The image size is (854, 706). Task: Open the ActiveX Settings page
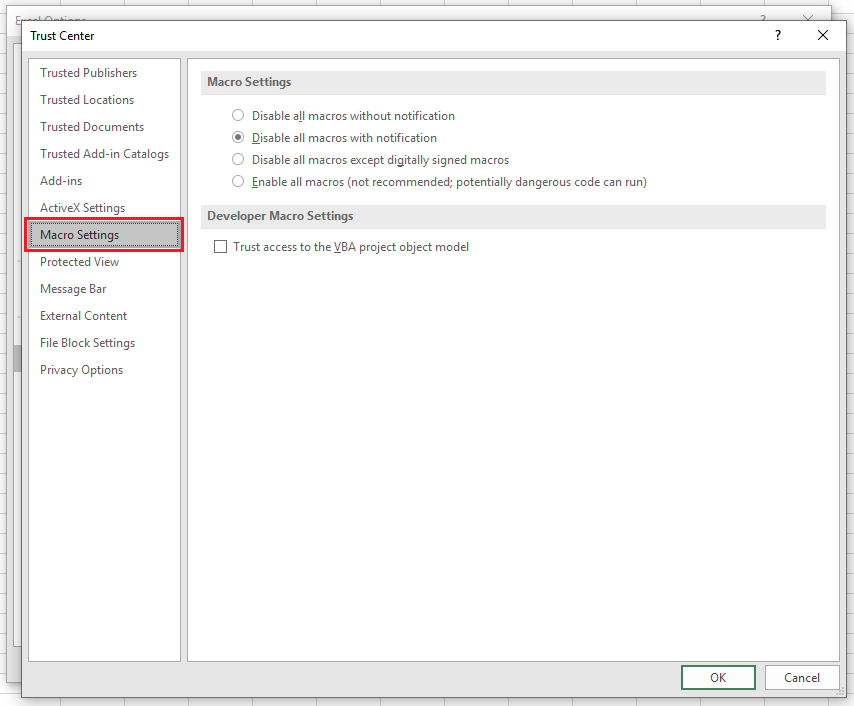coord(83,207)
